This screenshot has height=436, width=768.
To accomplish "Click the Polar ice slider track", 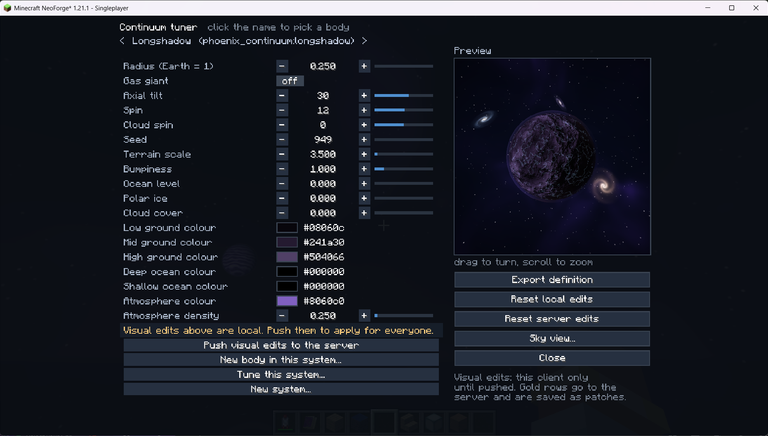I will tap(404, 198).
